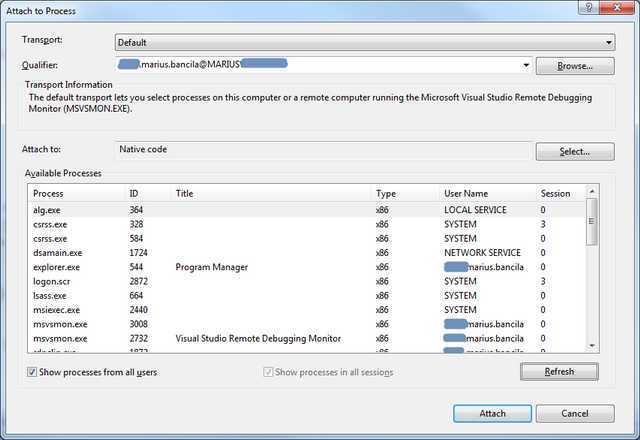
Task: Select msvsmon.exe with ID 2732
Action: pos(307,338)
